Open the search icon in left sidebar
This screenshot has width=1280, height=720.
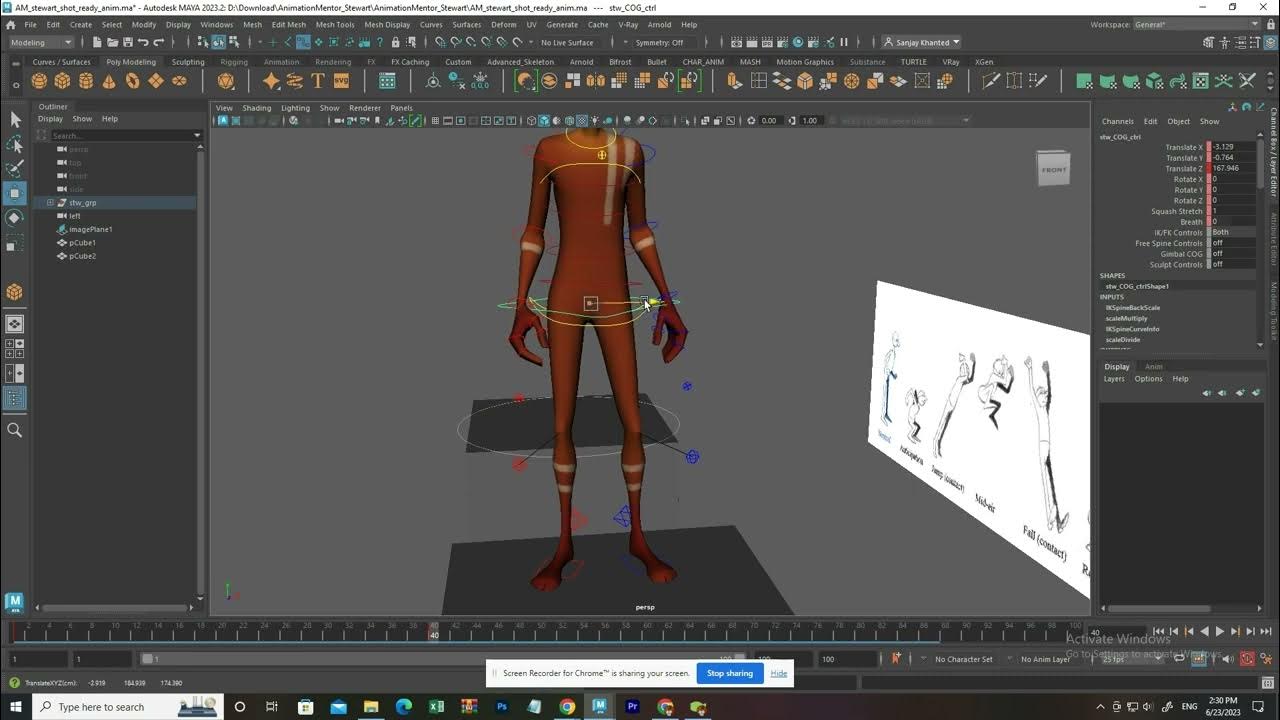(15, 430)
